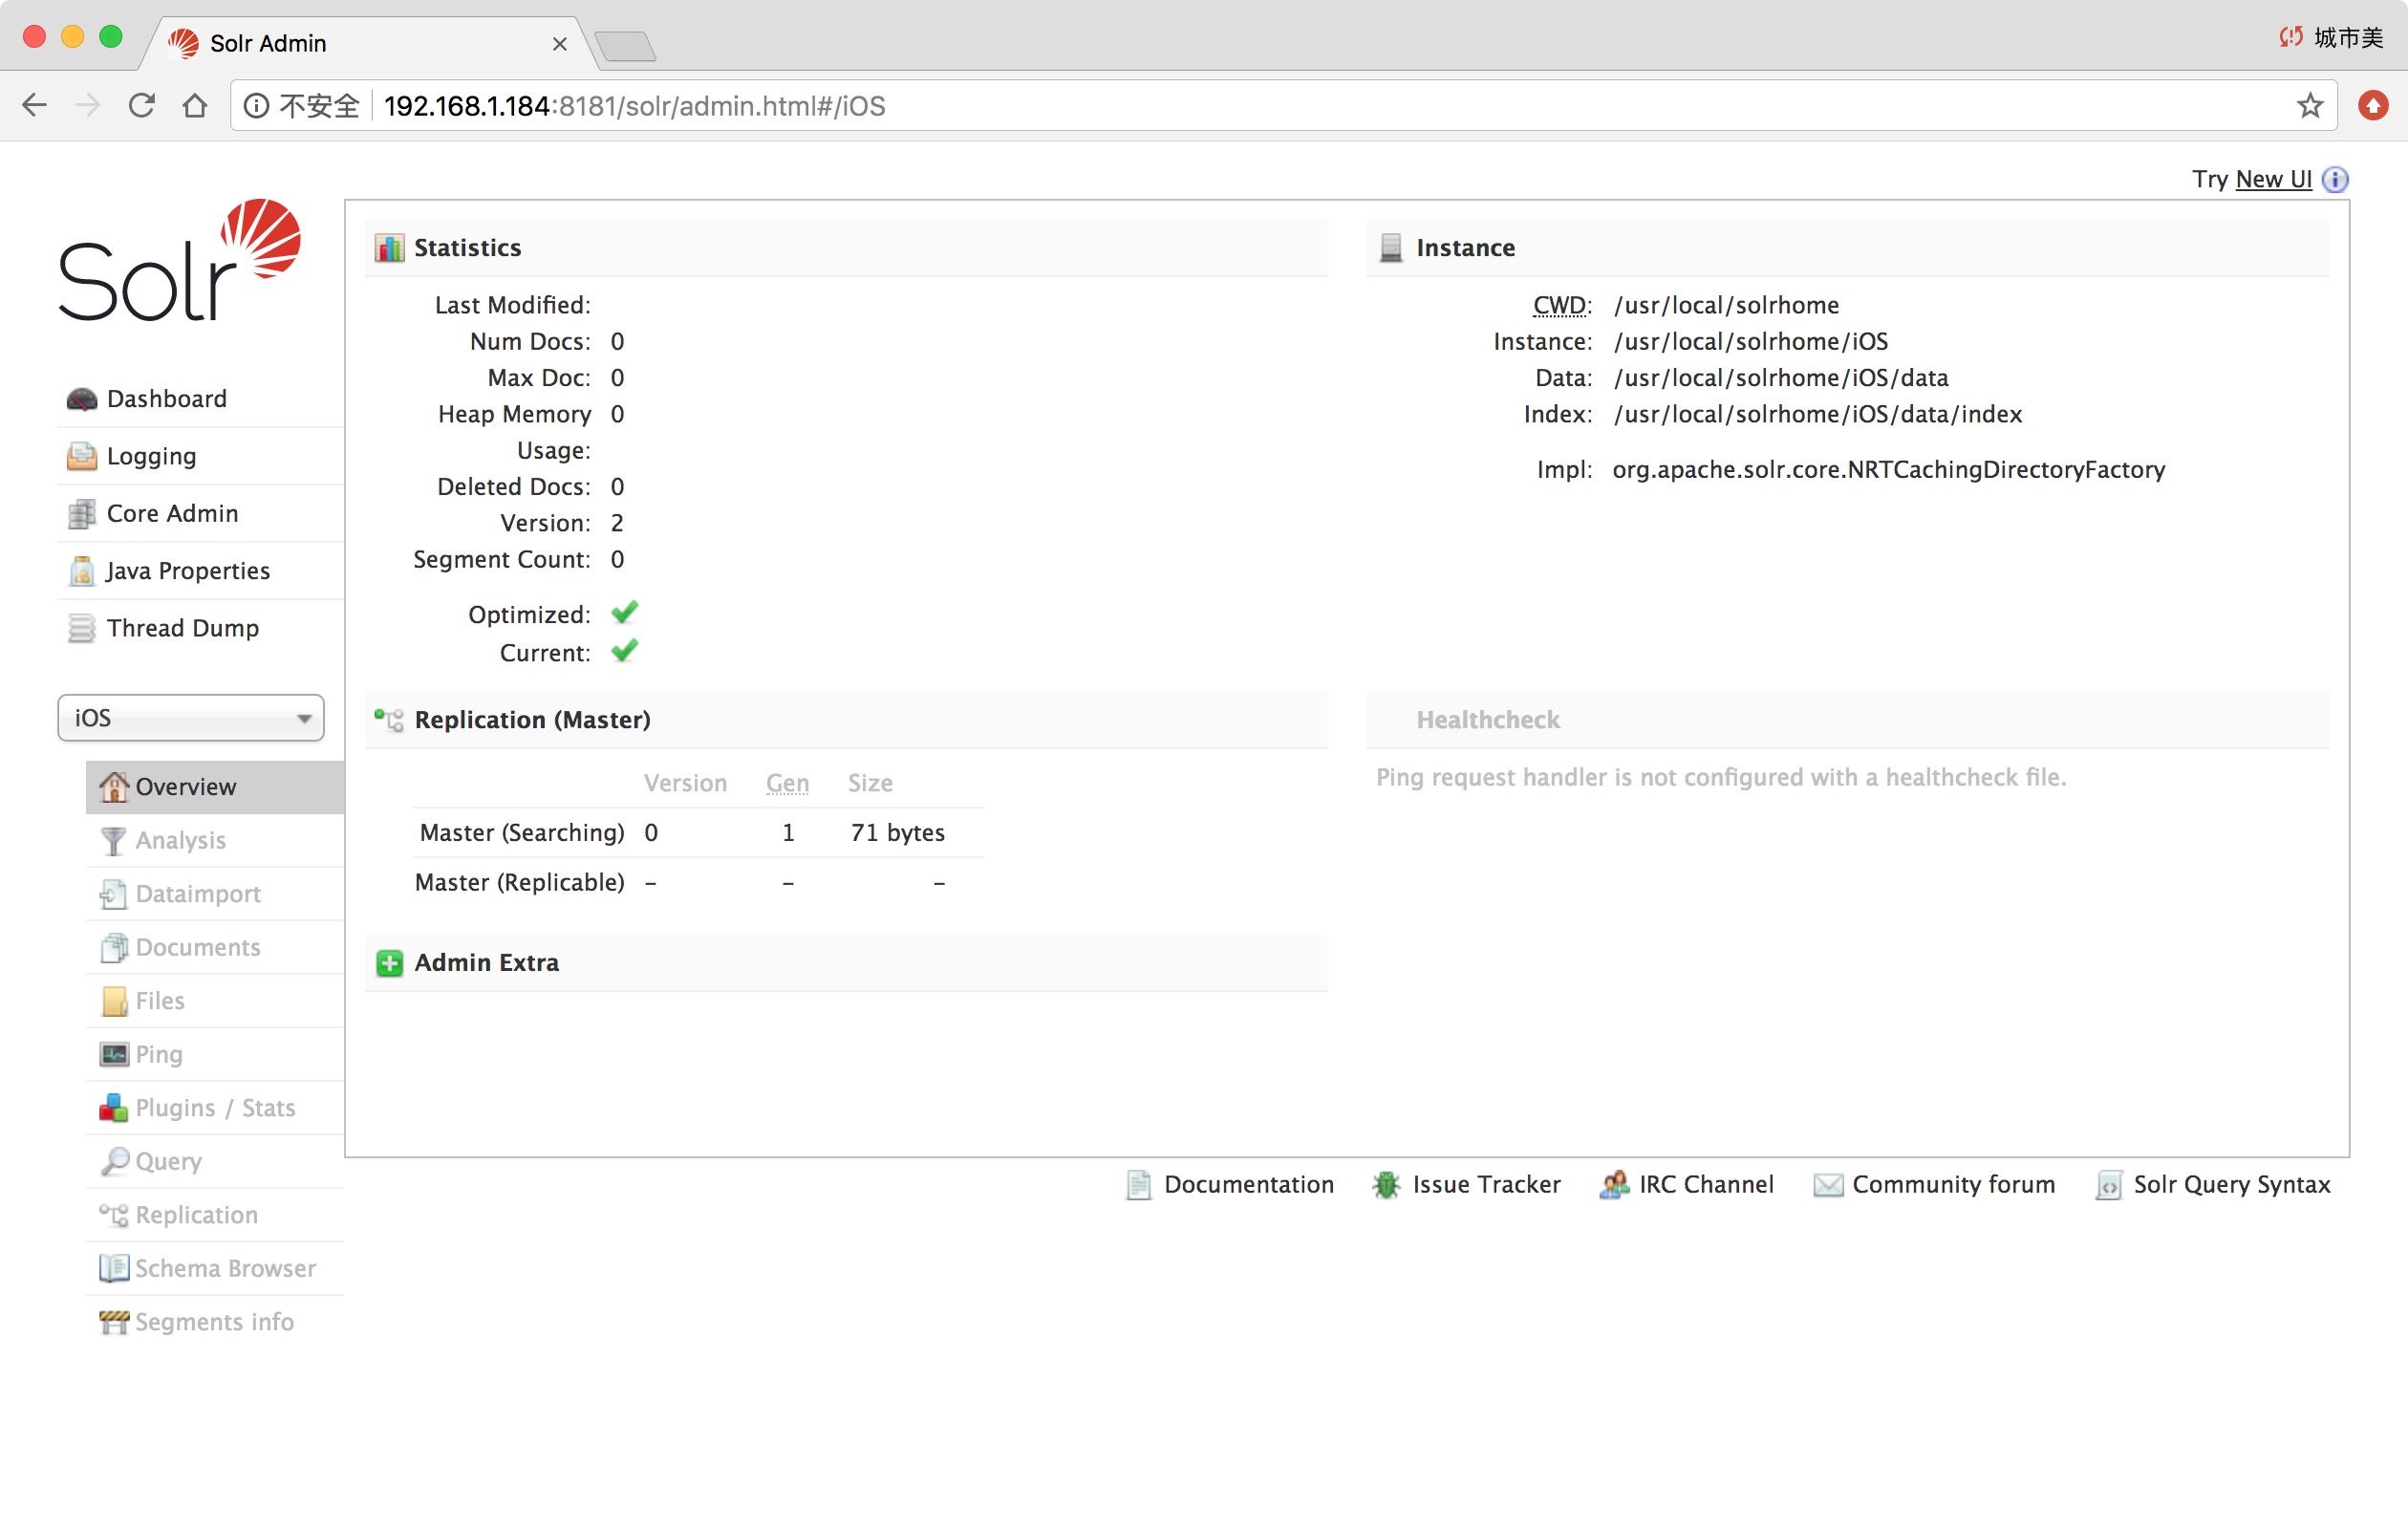This screenshot has height=1531, width=2408.
Task: Click the Logging folder icon
Action: tap(82, 456)
